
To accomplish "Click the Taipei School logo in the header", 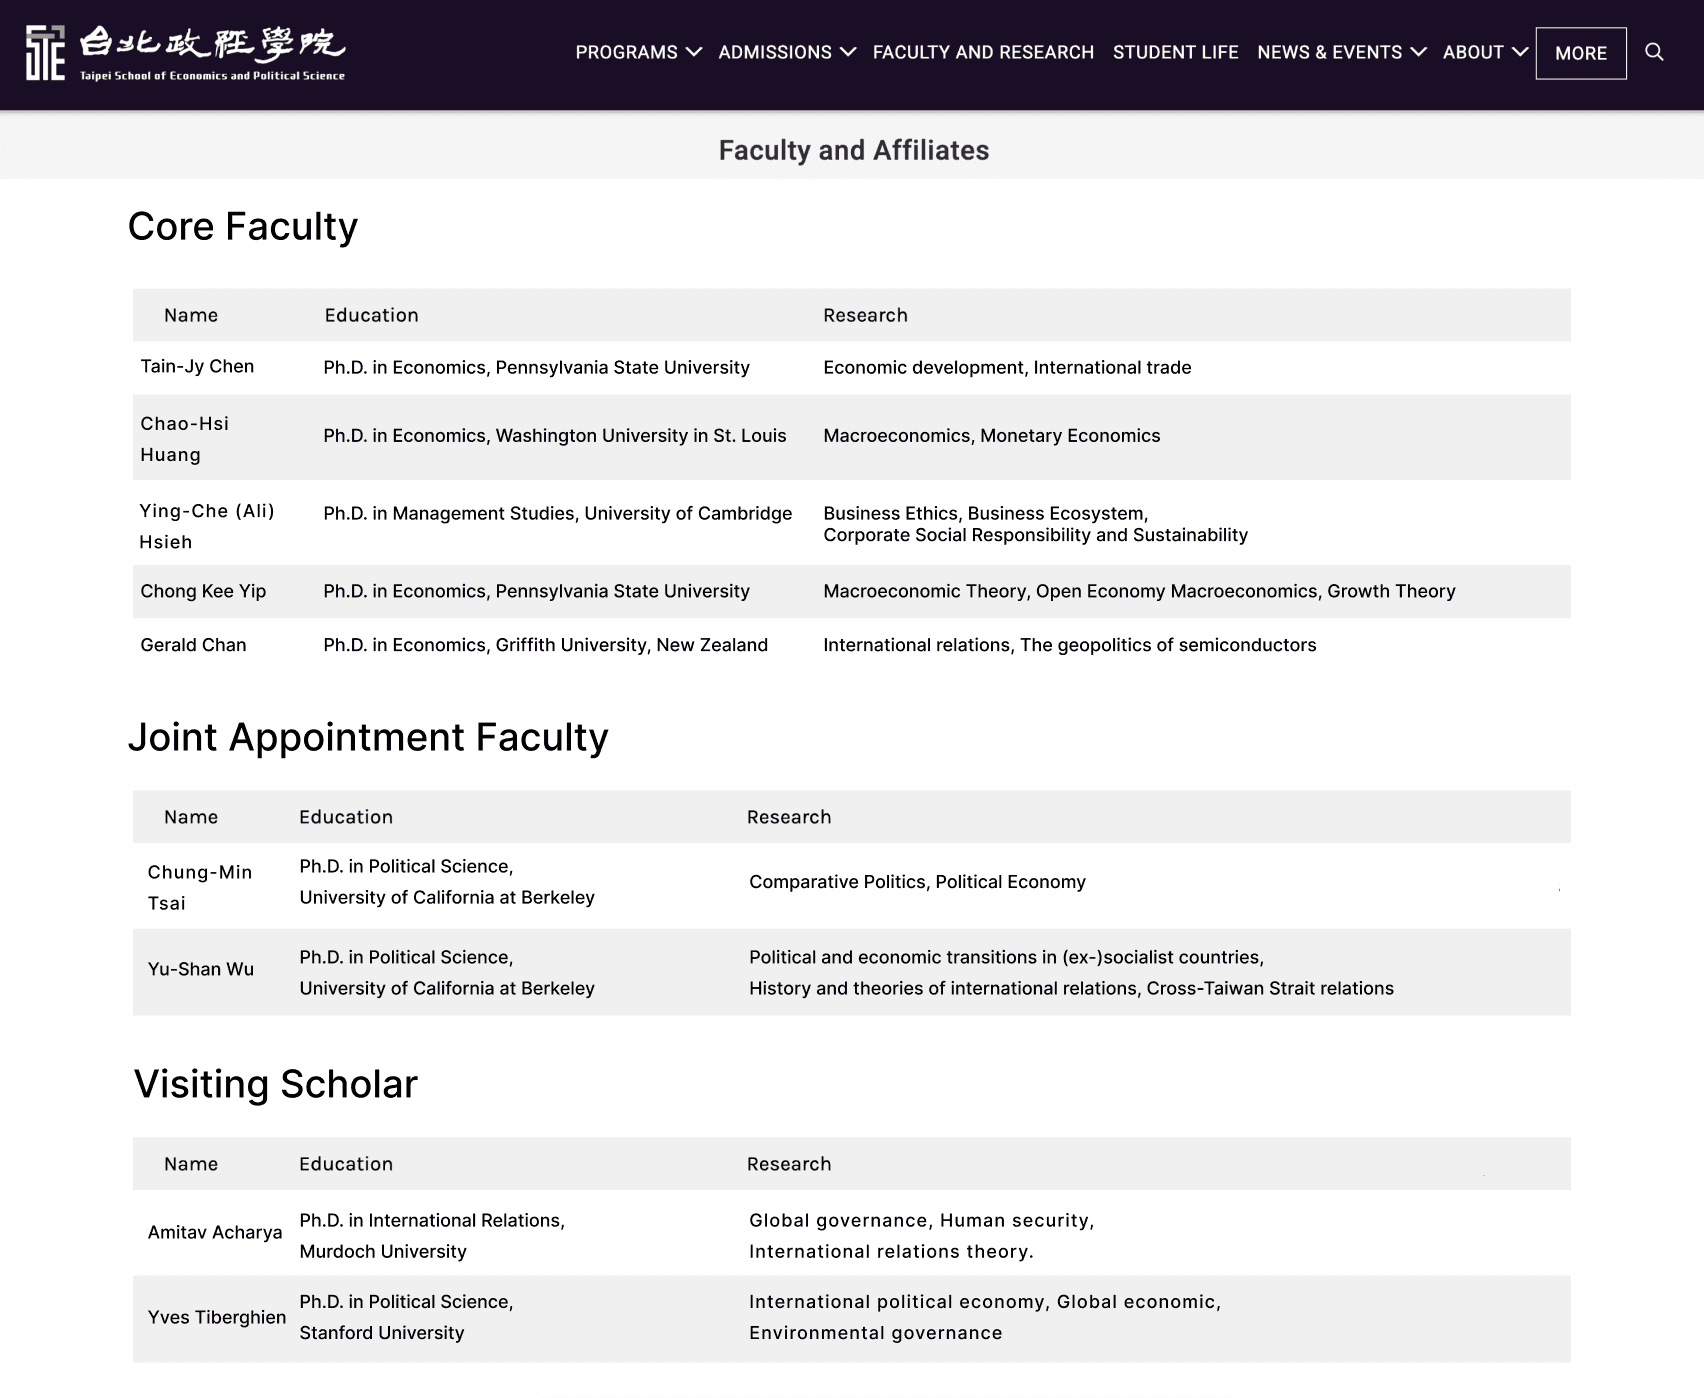I will click(185, 53).
